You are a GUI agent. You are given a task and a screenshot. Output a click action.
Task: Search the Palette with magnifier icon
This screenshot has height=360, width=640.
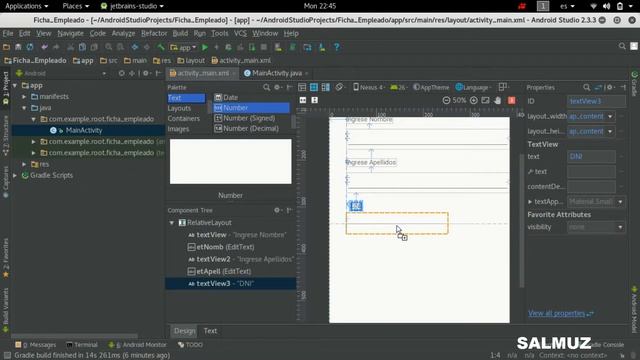[x=267, y=87]
